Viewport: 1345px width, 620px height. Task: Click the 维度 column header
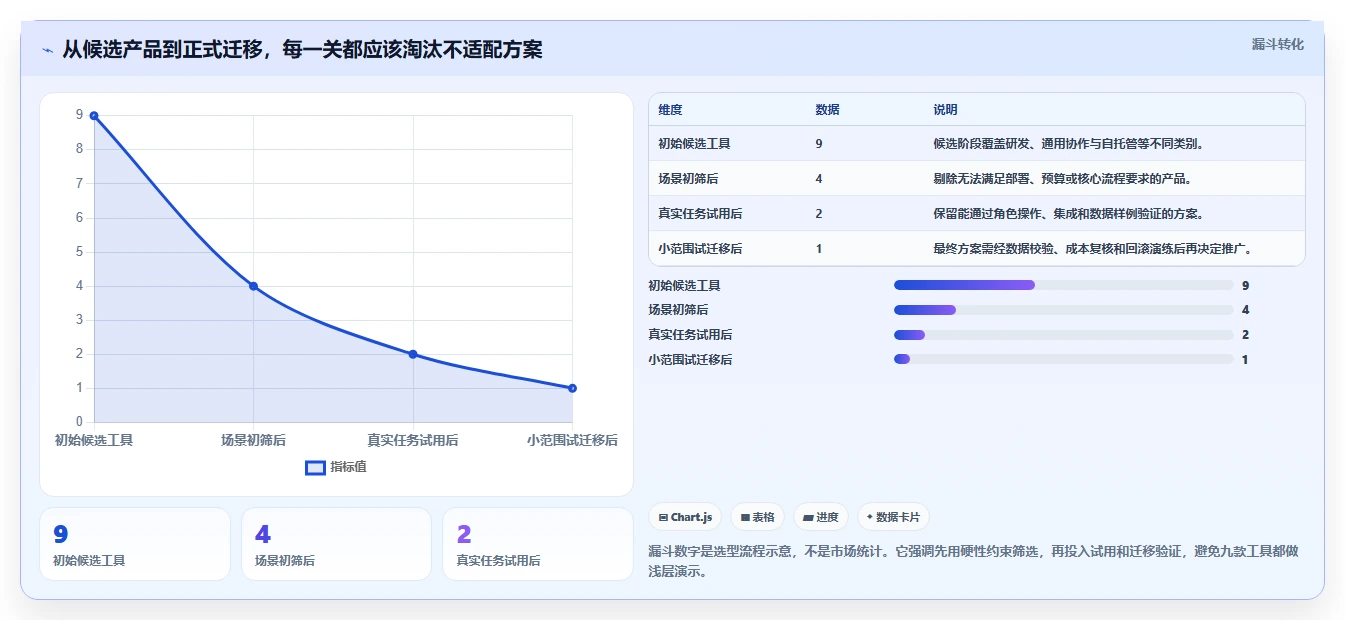[670, 109]
